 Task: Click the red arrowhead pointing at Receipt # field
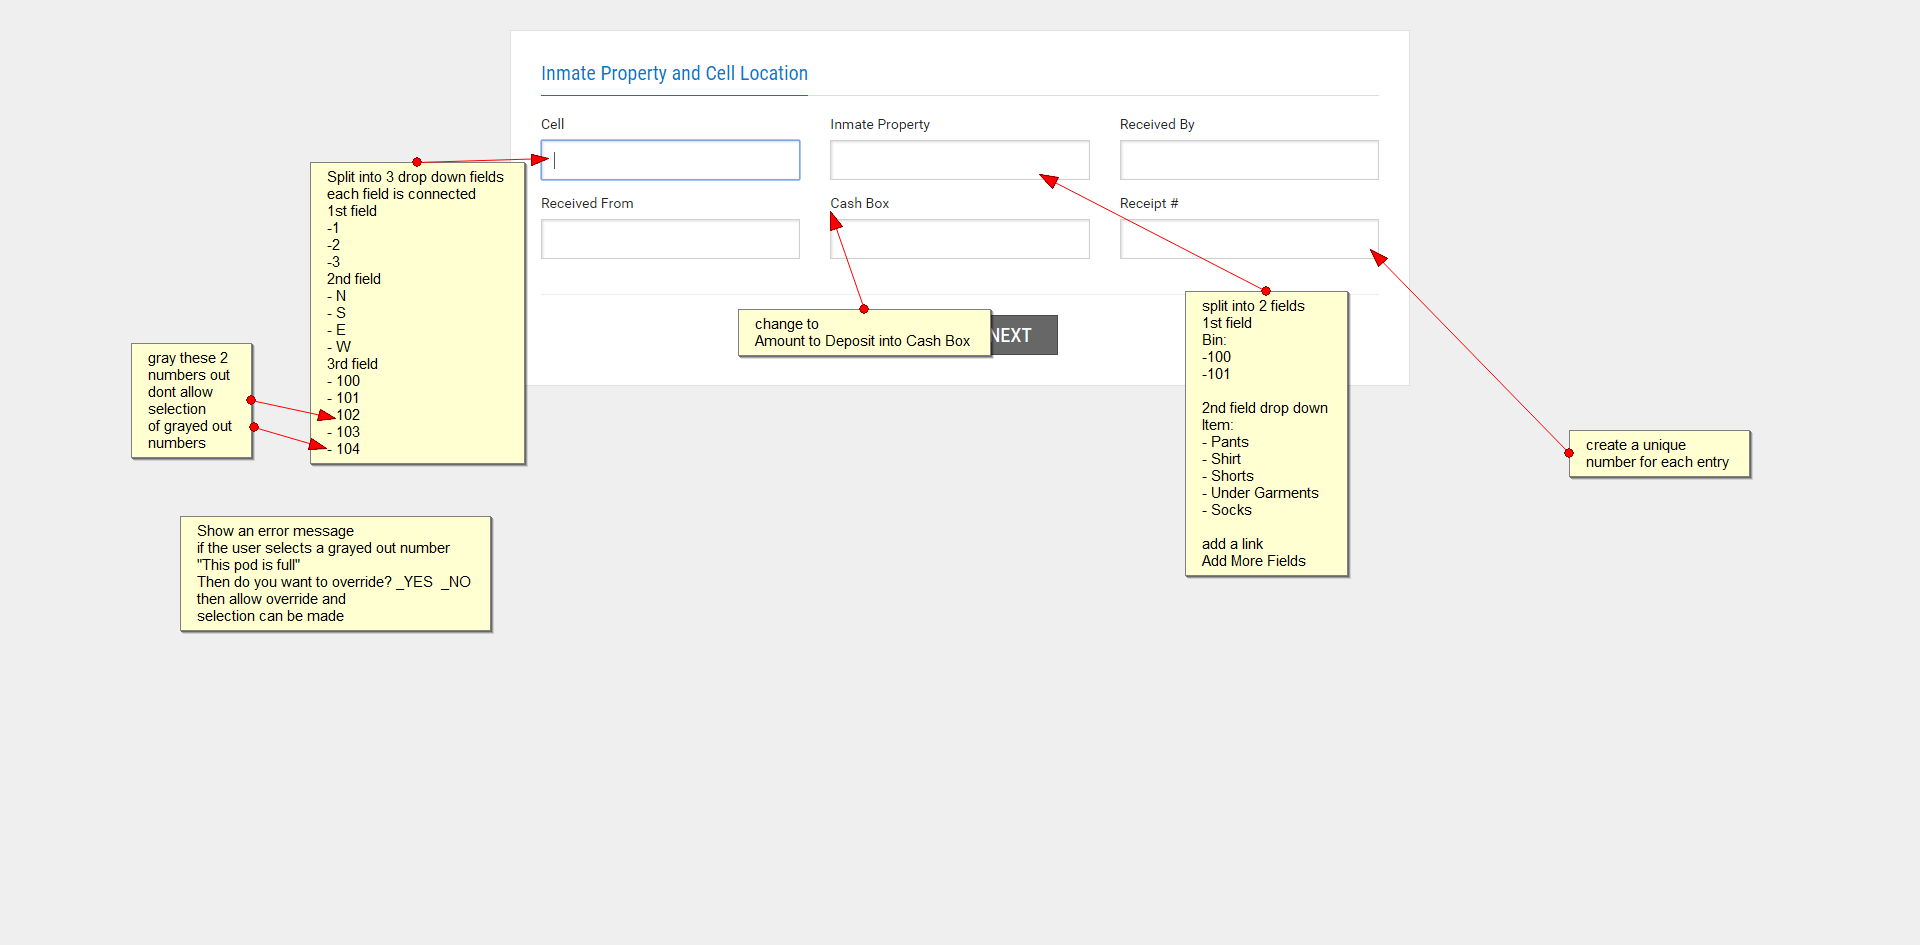pos(1378,257)
